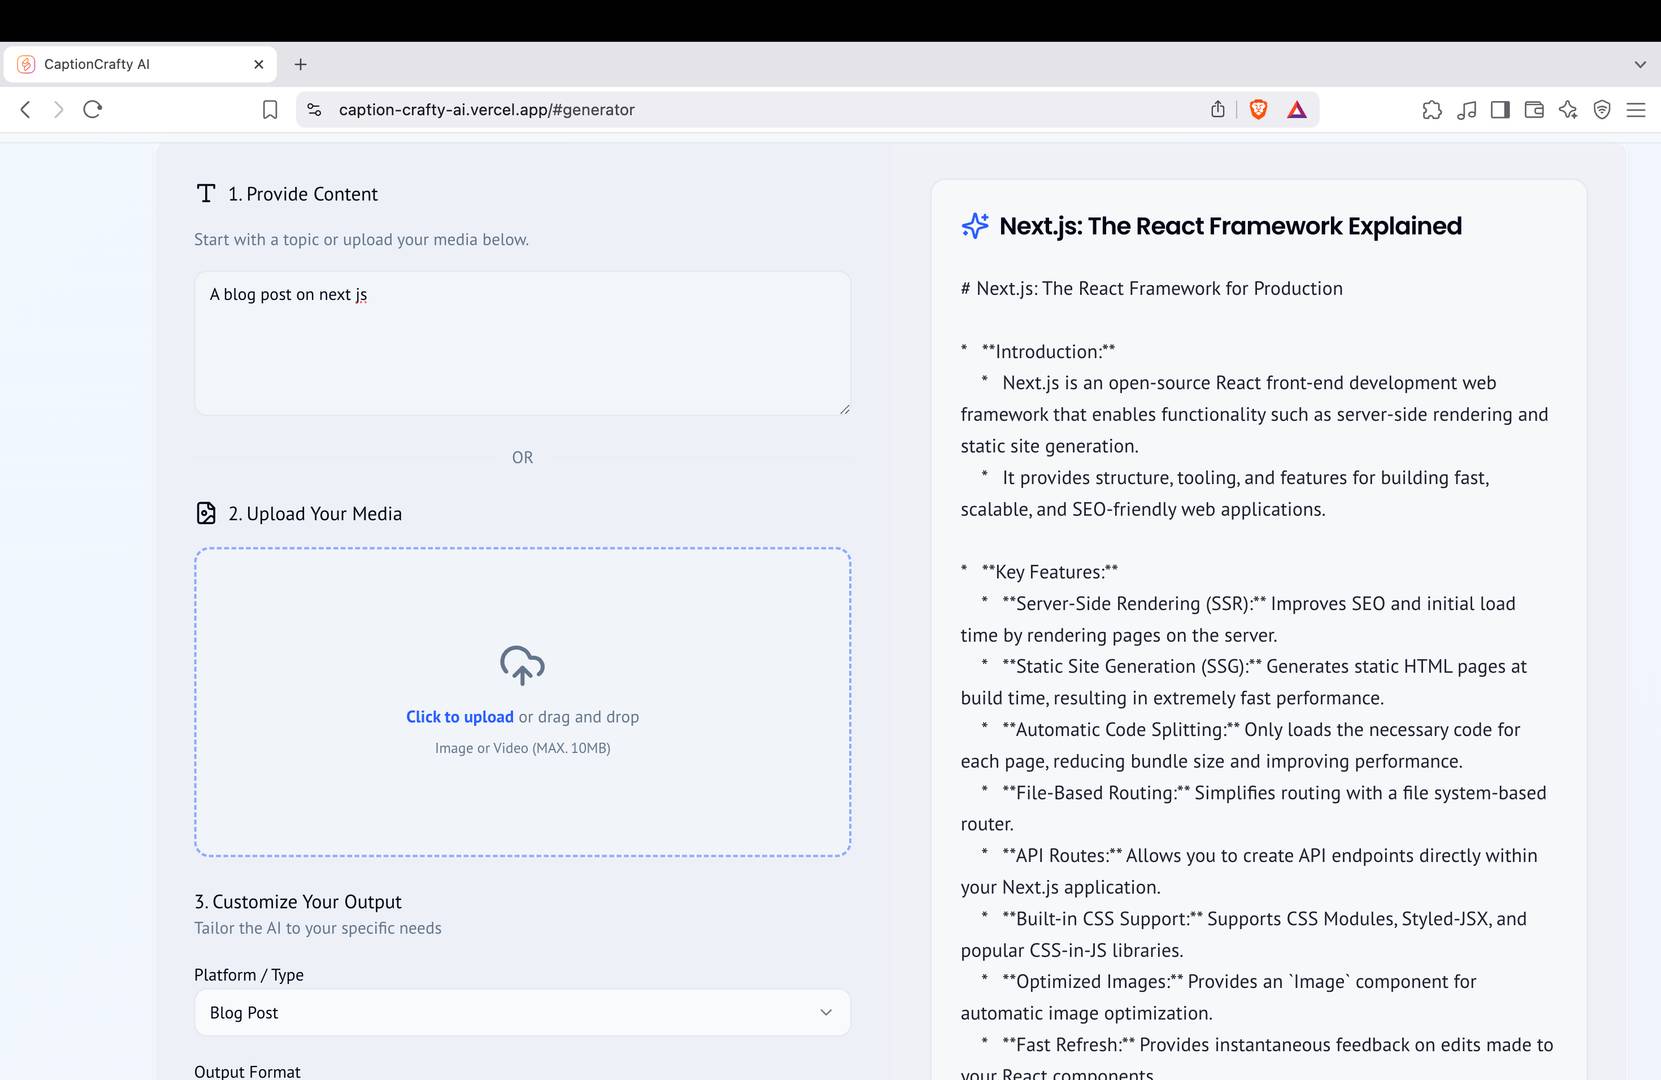Open the browser extensions puzzle icon

click(x=1432, y=110)
